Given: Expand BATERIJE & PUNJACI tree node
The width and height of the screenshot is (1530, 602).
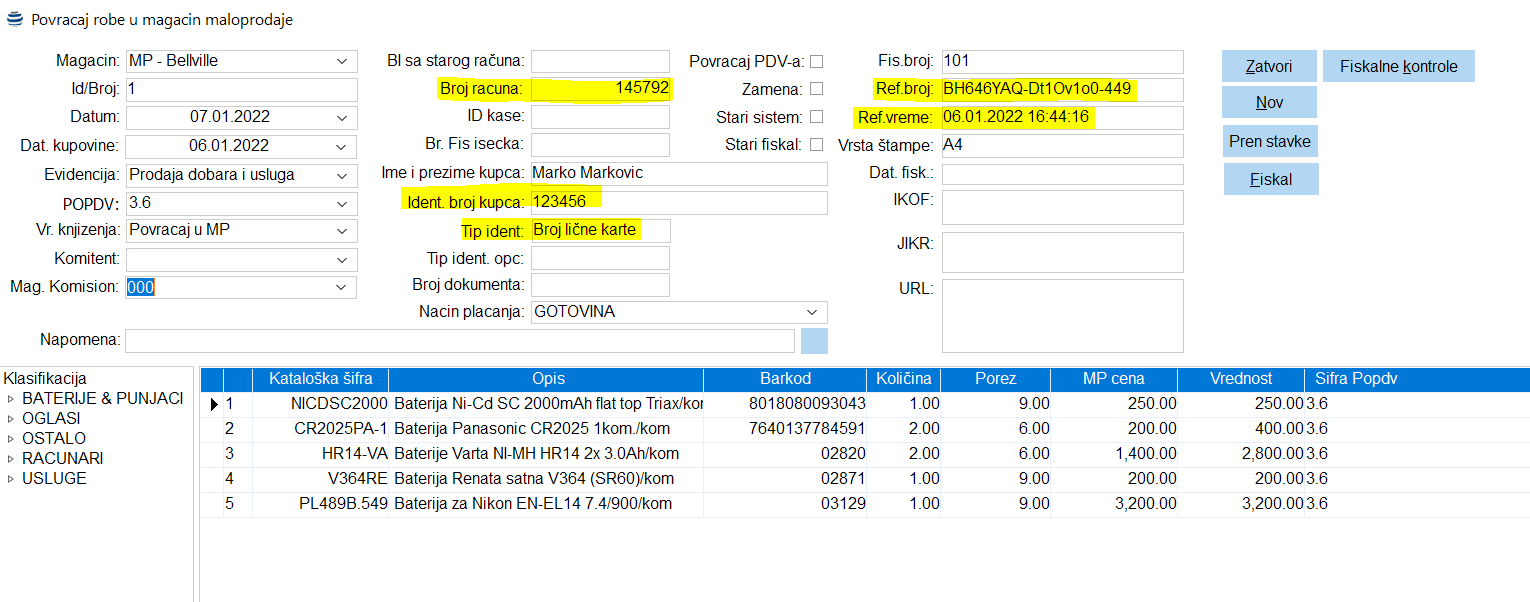Looking at the screenshot, I should (11, 399).
